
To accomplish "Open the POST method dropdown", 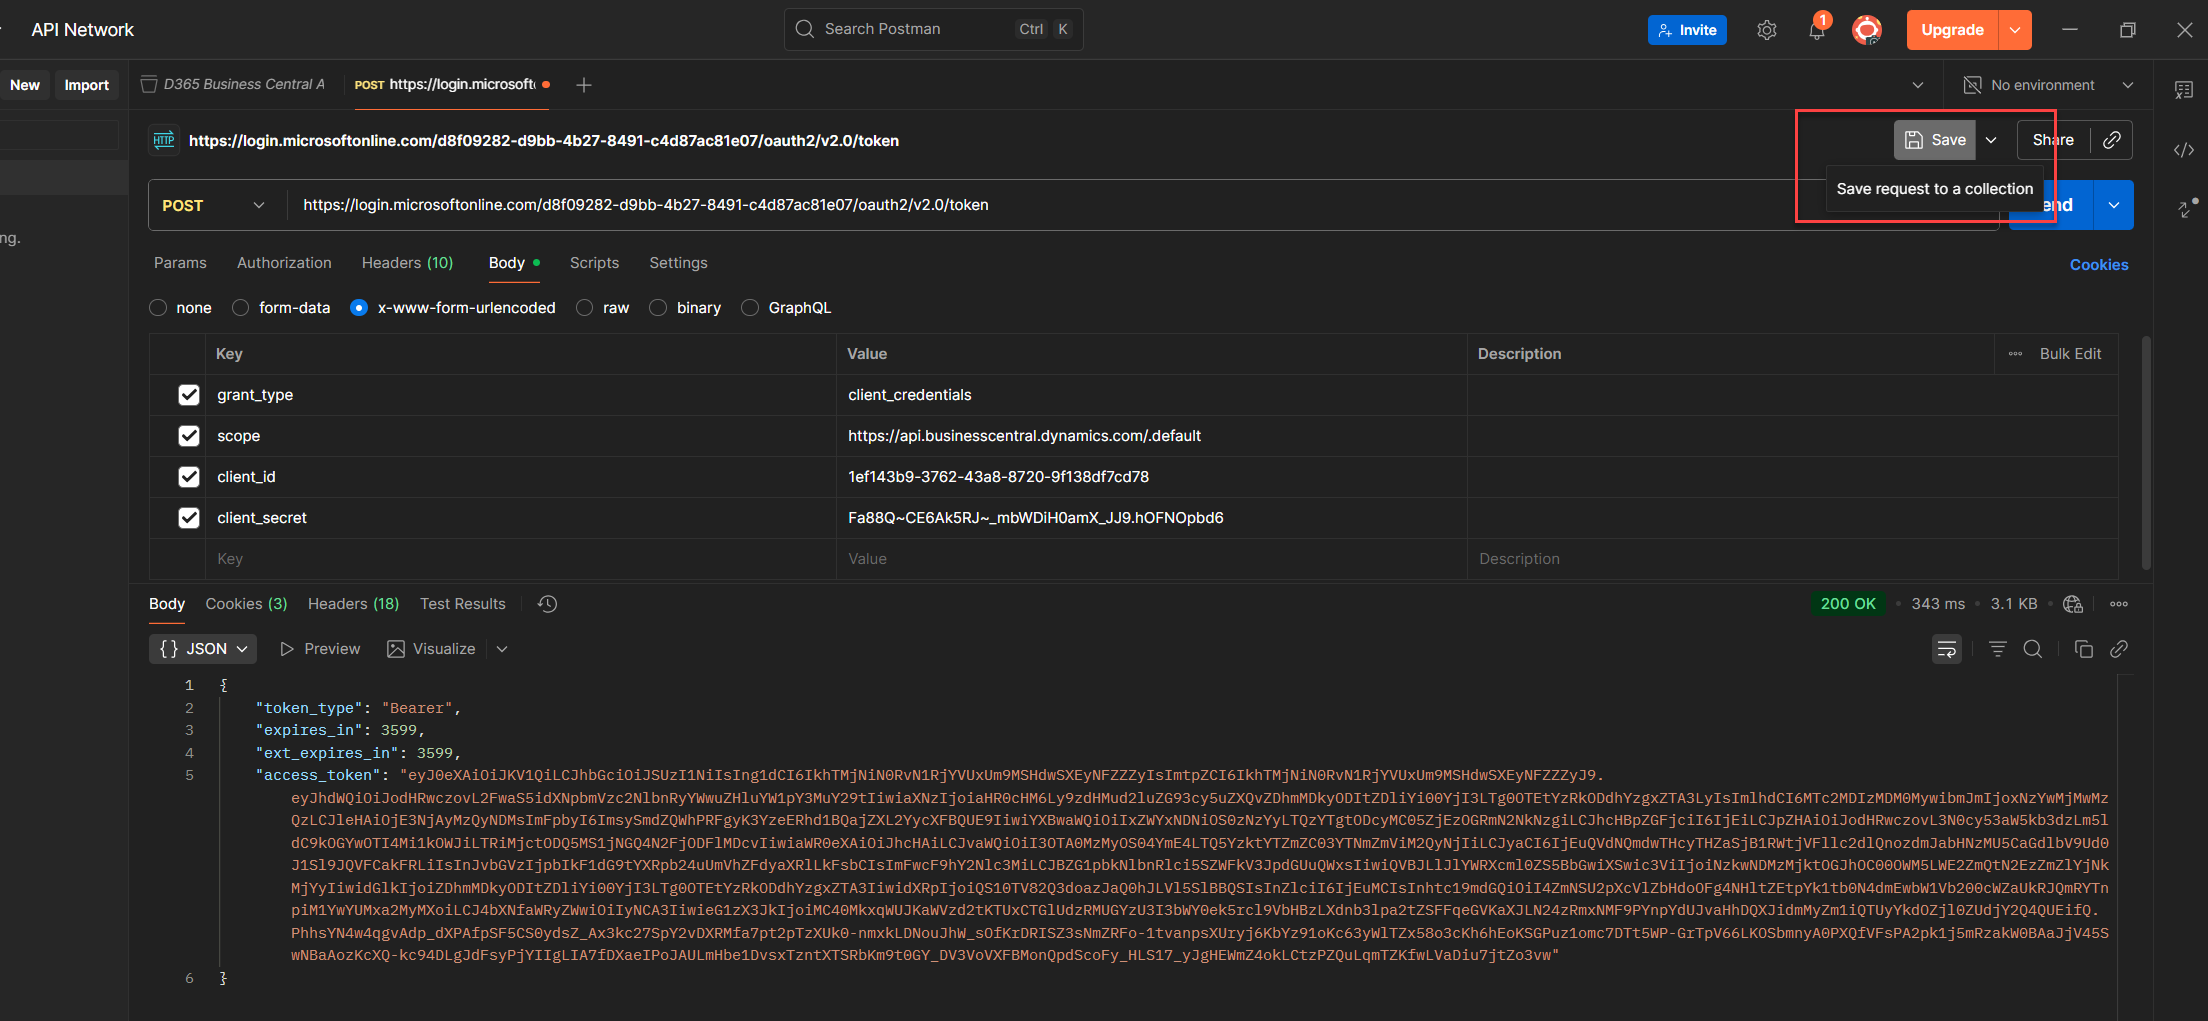I will pyautogui.click(x=214, y=205).
